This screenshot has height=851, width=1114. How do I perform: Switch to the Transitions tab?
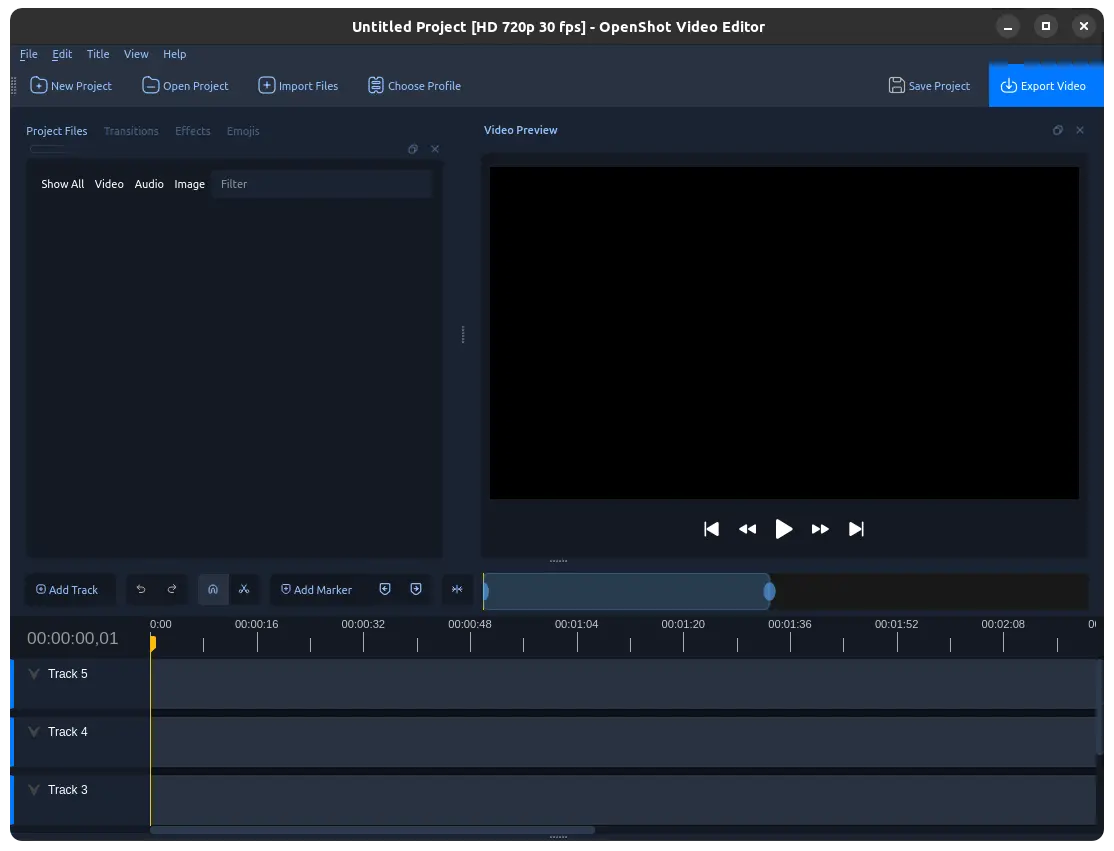tap(131, 131)
